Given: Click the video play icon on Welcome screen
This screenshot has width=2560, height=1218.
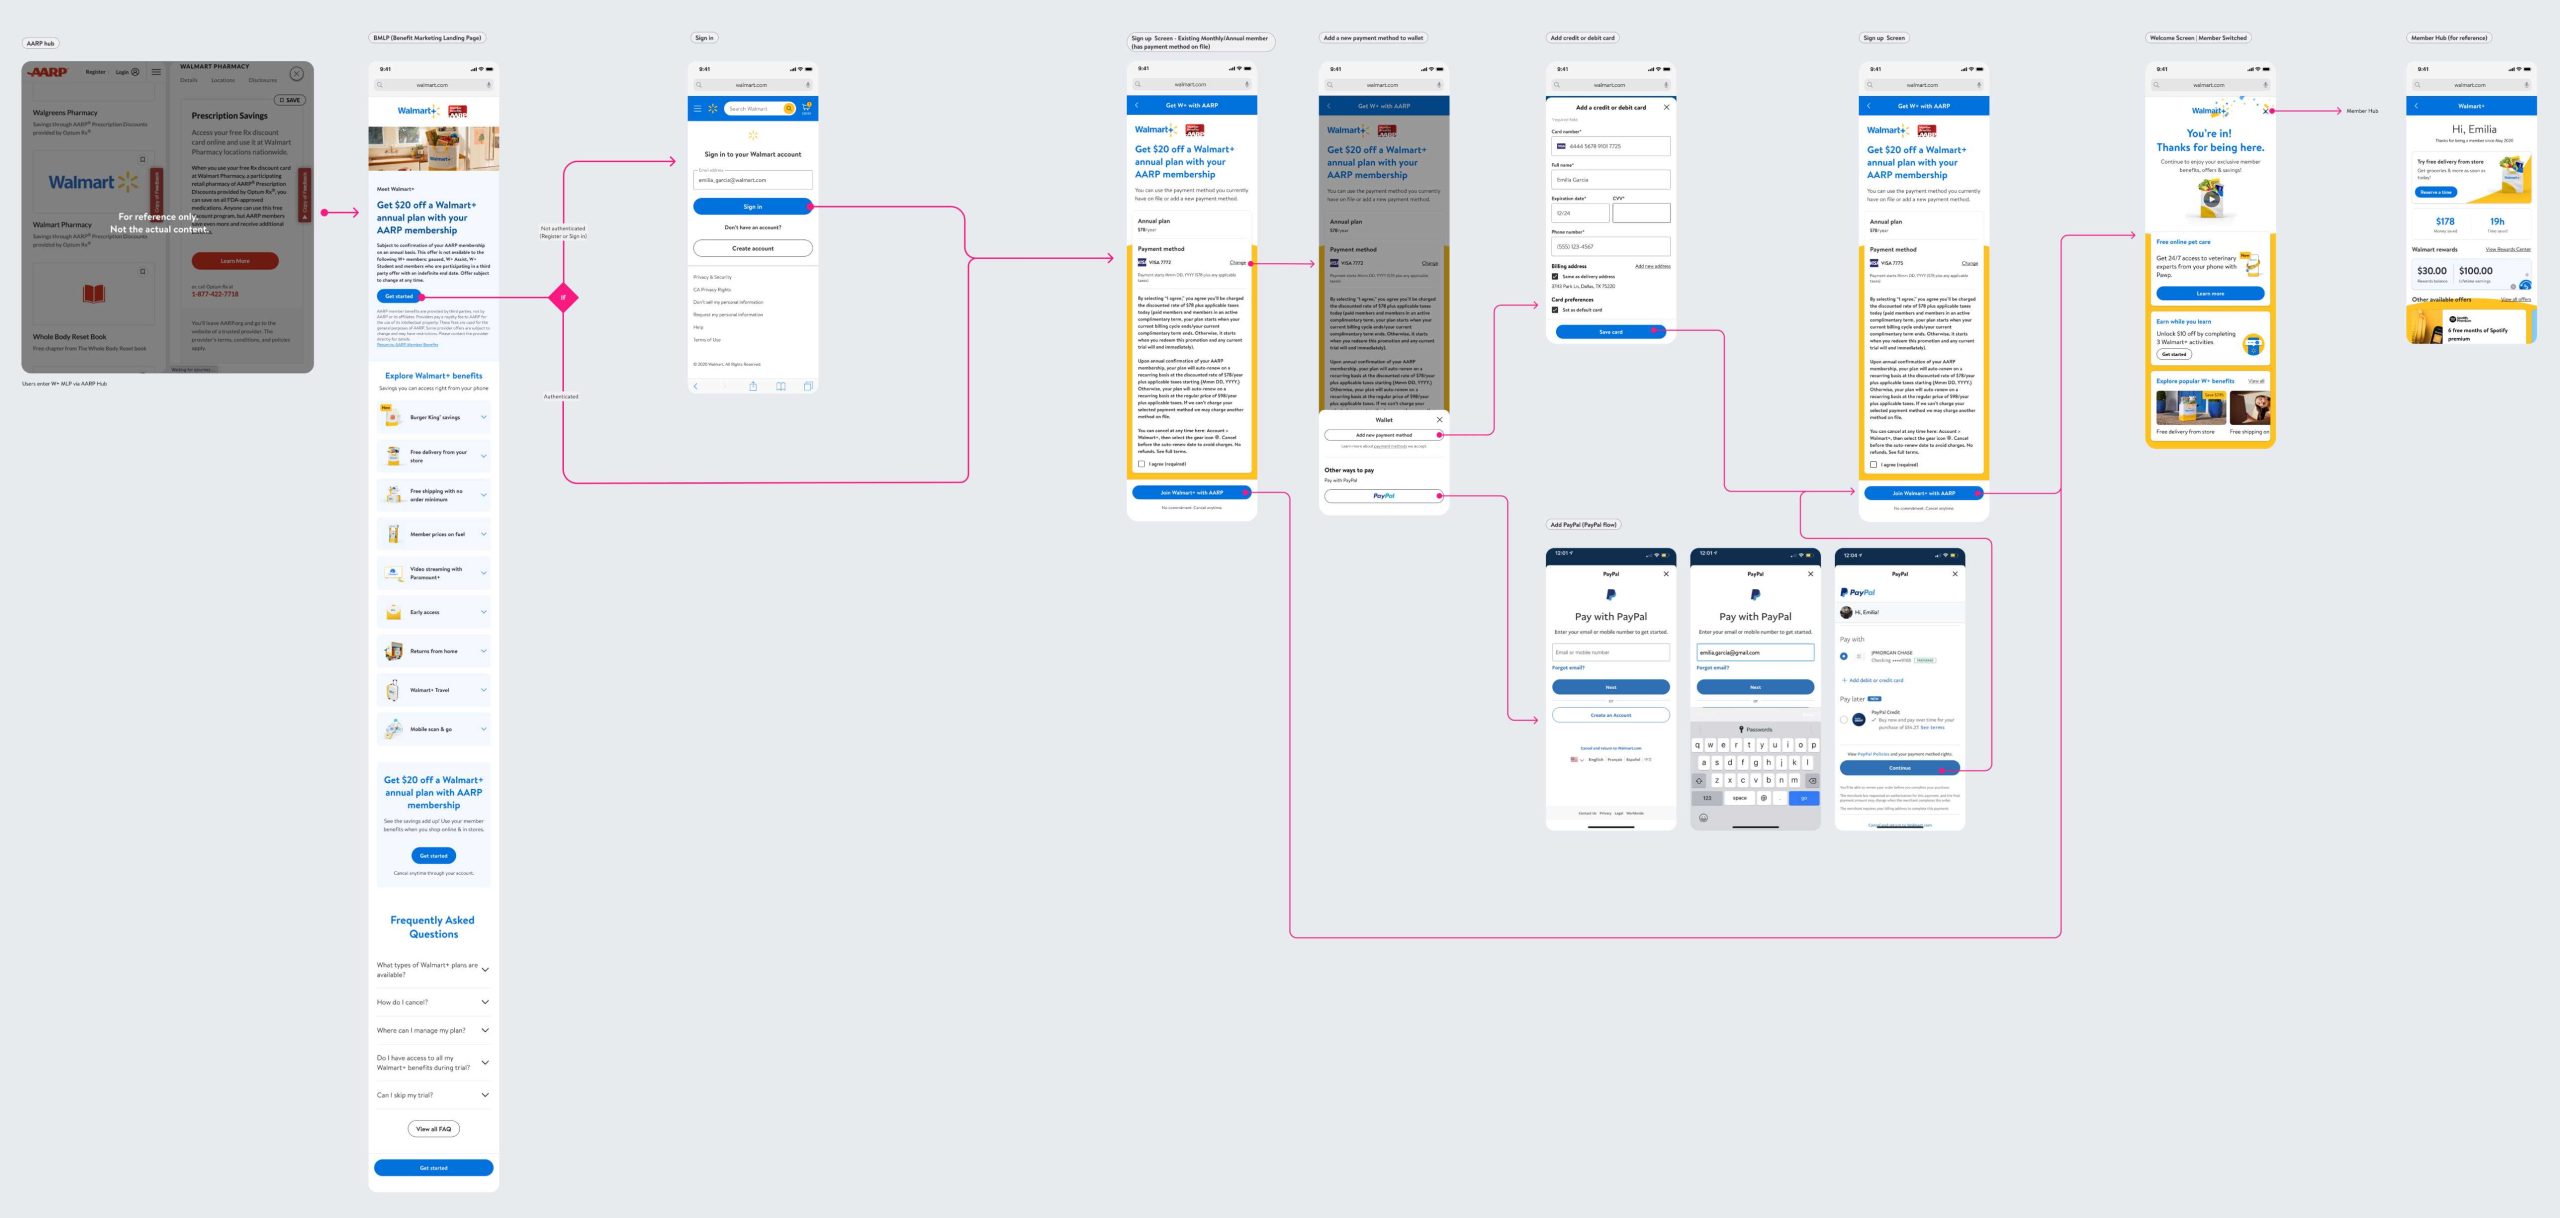Looking at the screenshot, I should (x=2211, y=198).
